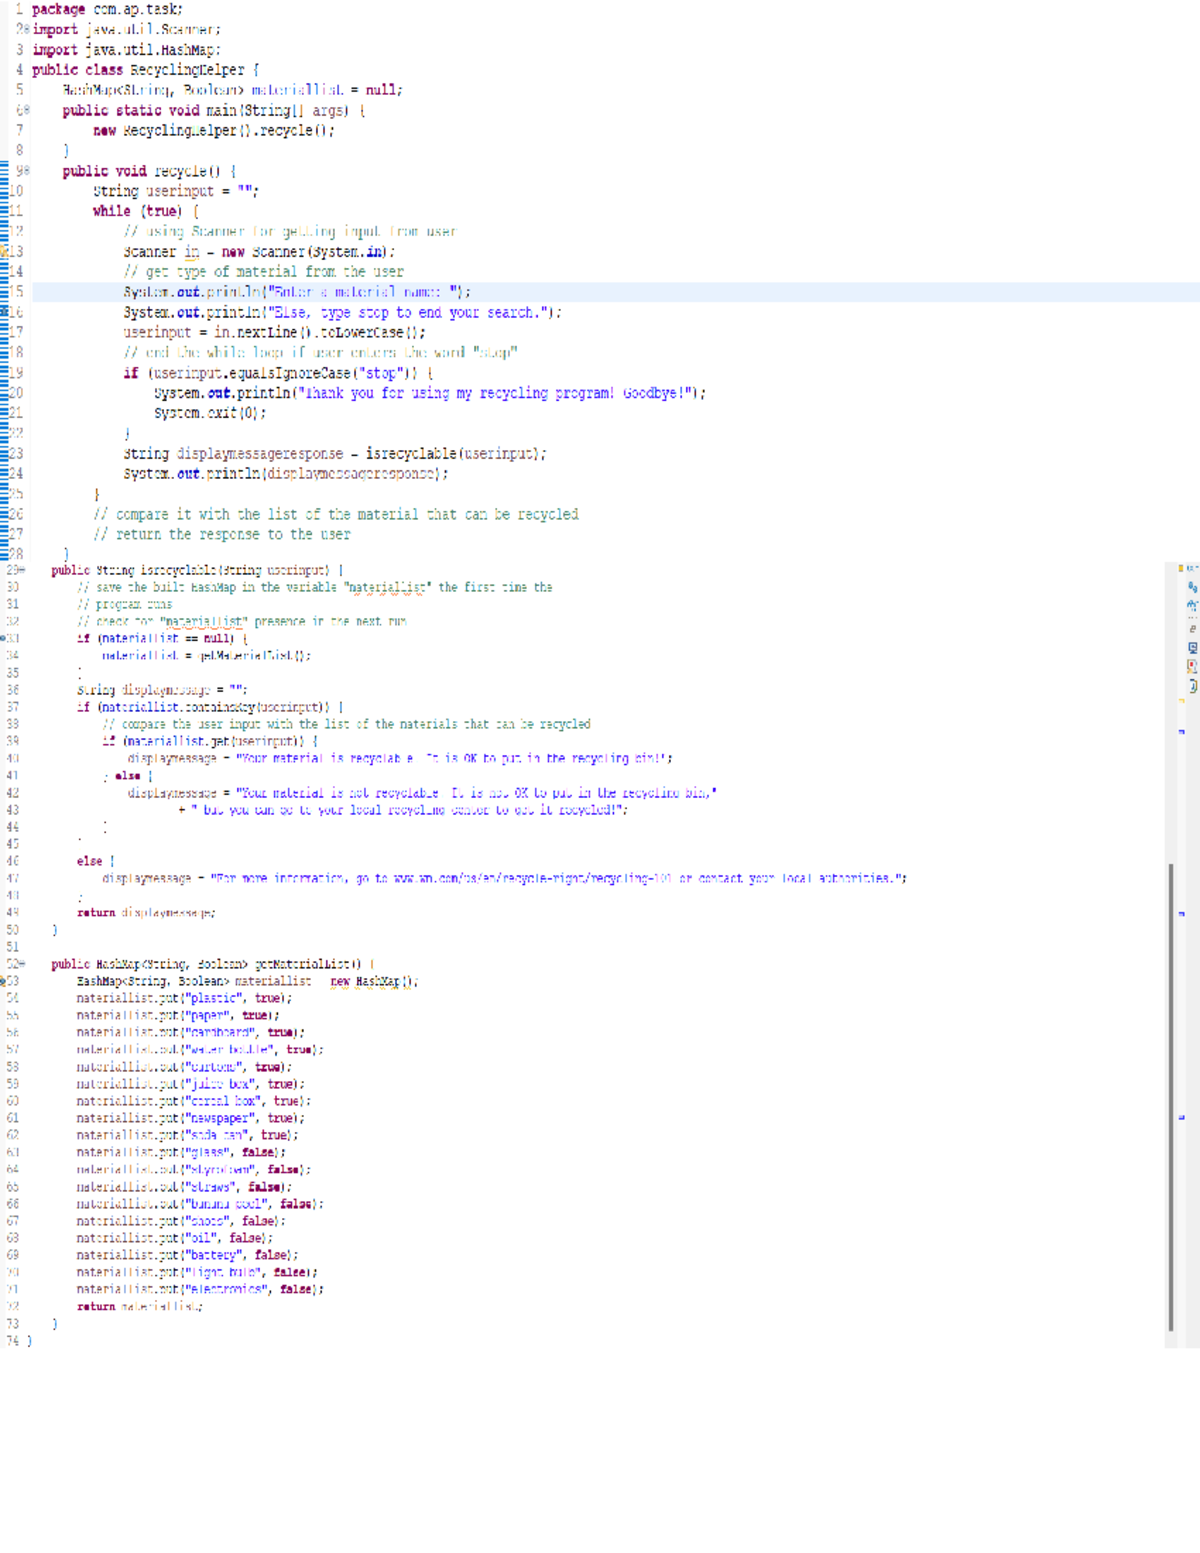Click 'Your material is not recyclable' message line
Viewport: 1200px width, 1553px height.
pos(422,793)
